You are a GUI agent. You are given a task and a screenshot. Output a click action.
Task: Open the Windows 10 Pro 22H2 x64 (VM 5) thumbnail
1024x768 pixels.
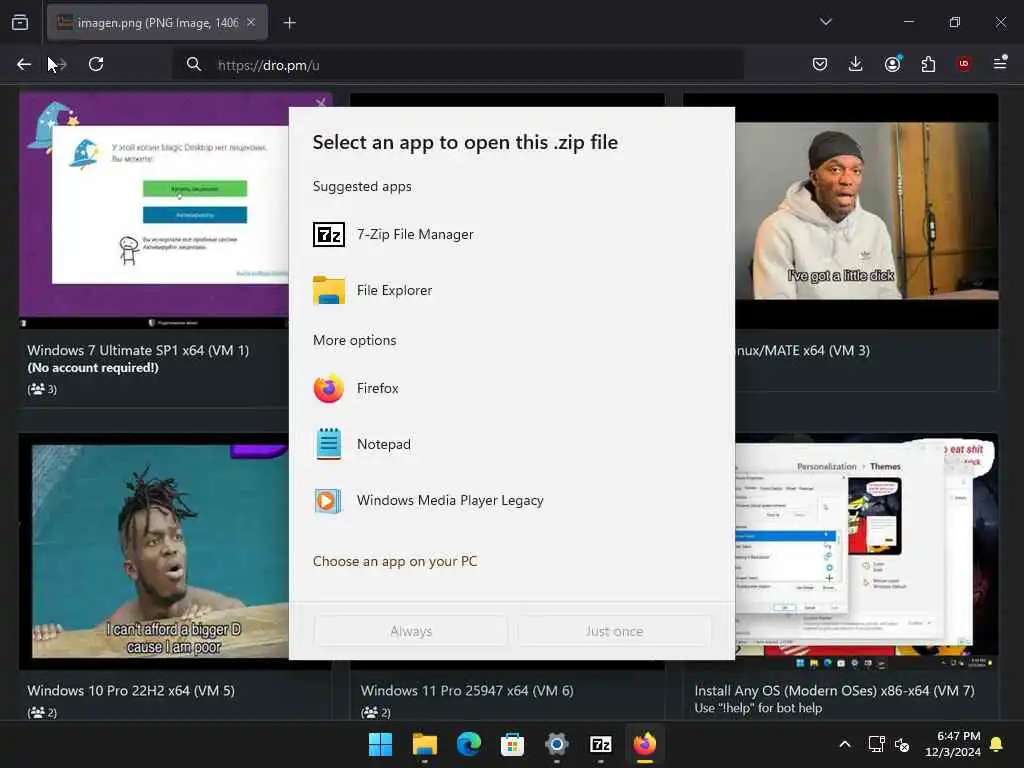[153, 552]
